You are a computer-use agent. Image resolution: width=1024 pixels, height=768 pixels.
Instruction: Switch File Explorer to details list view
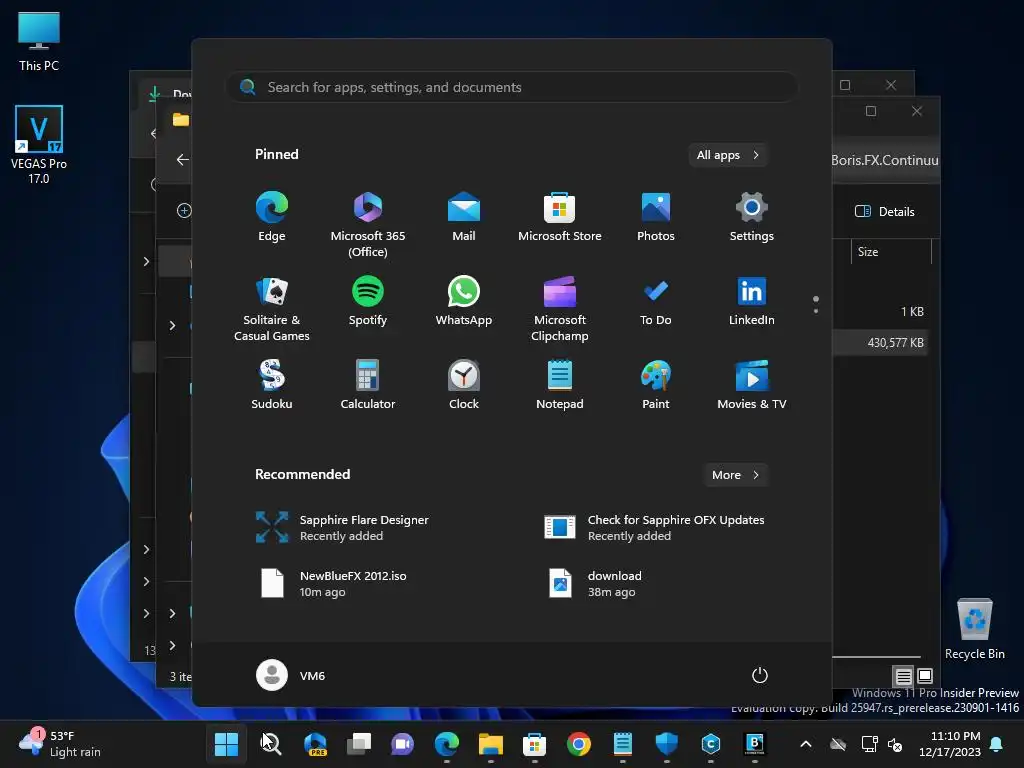tap(903, 676)
